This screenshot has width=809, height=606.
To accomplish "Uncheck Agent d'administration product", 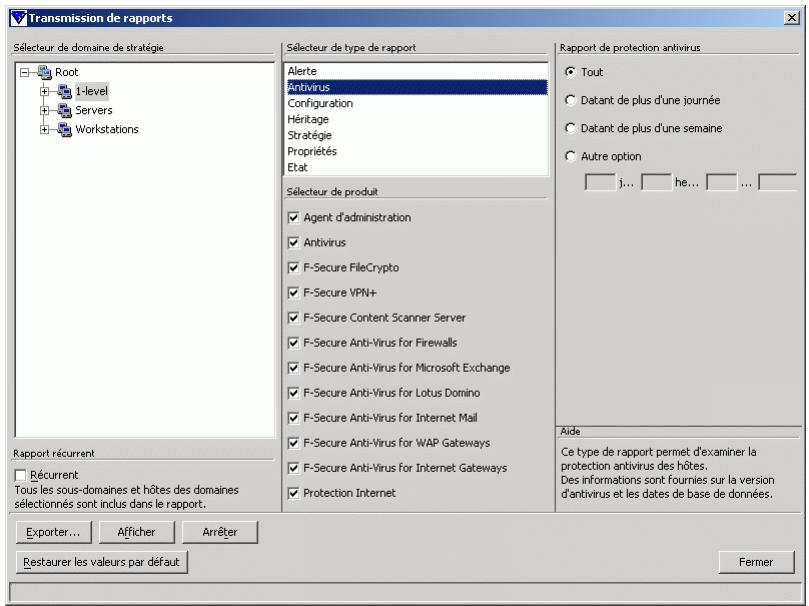I will pos(294,218).
